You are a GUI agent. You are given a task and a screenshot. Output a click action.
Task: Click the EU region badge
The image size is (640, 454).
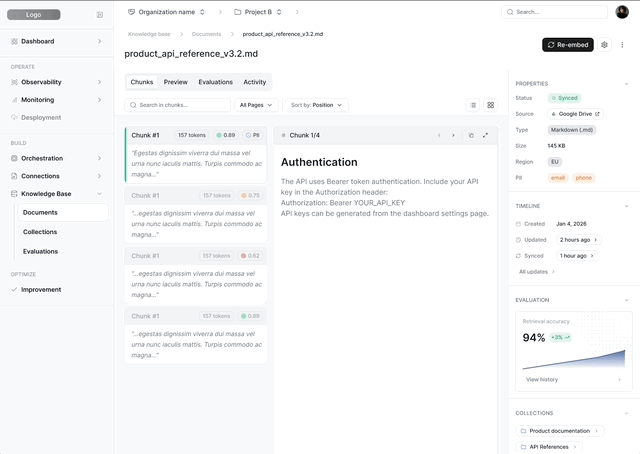pyautogui.click(x=555, y=162)
